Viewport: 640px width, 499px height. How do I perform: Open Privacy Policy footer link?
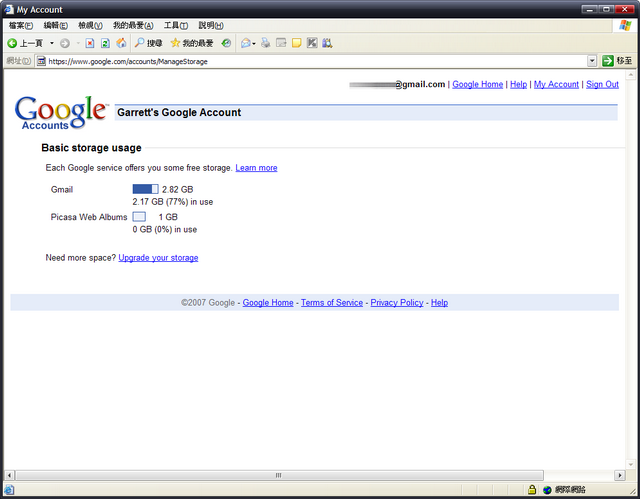[397, 303]
